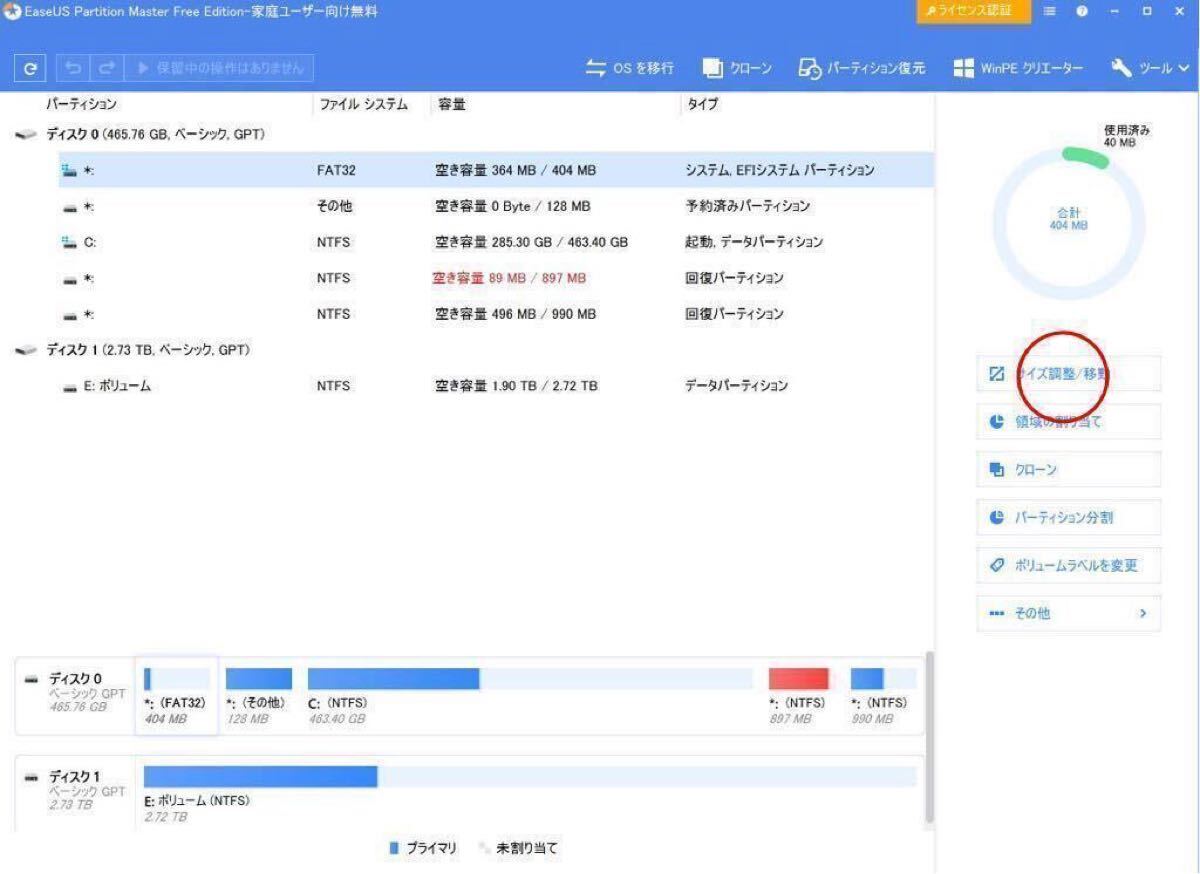
Task: Click the E: ボリューム drive icon
Action: (x=70, y=387)
